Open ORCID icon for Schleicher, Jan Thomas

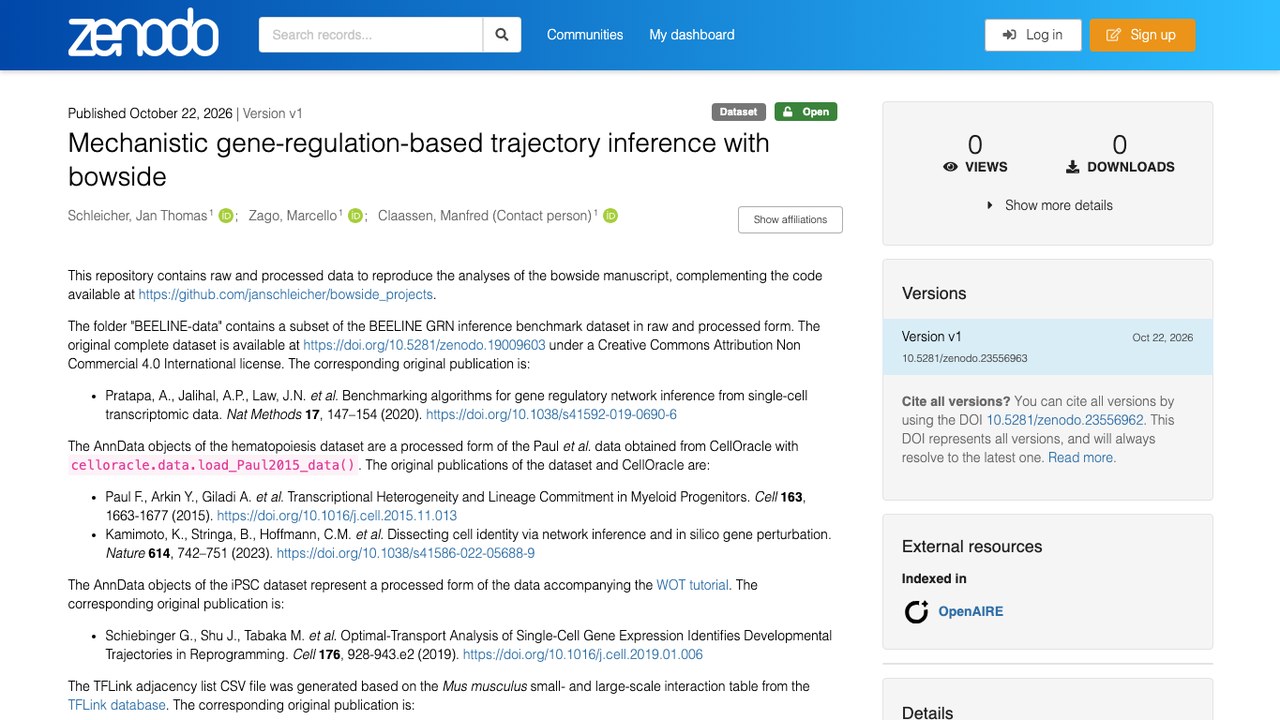point(226,216)
